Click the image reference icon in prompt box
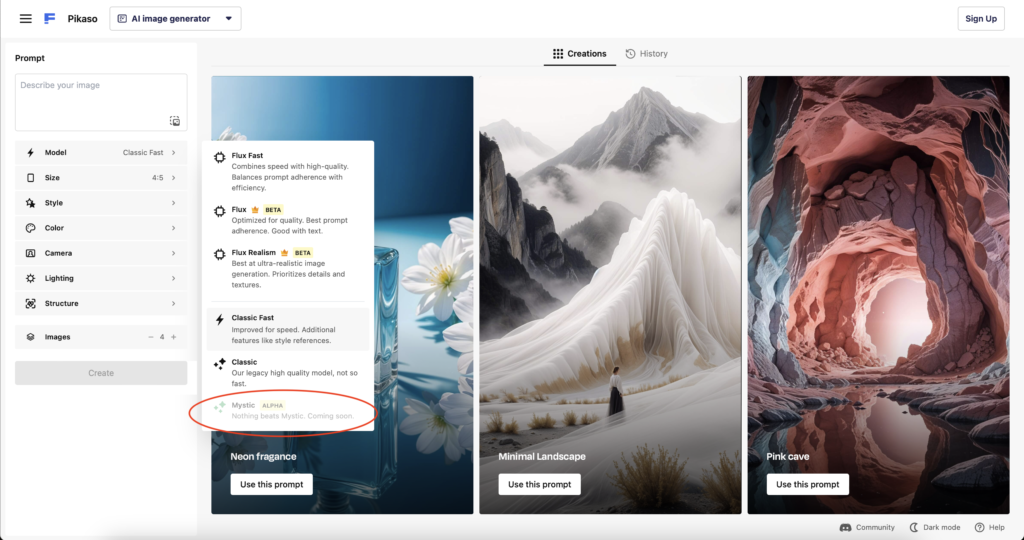 (175, 121)
